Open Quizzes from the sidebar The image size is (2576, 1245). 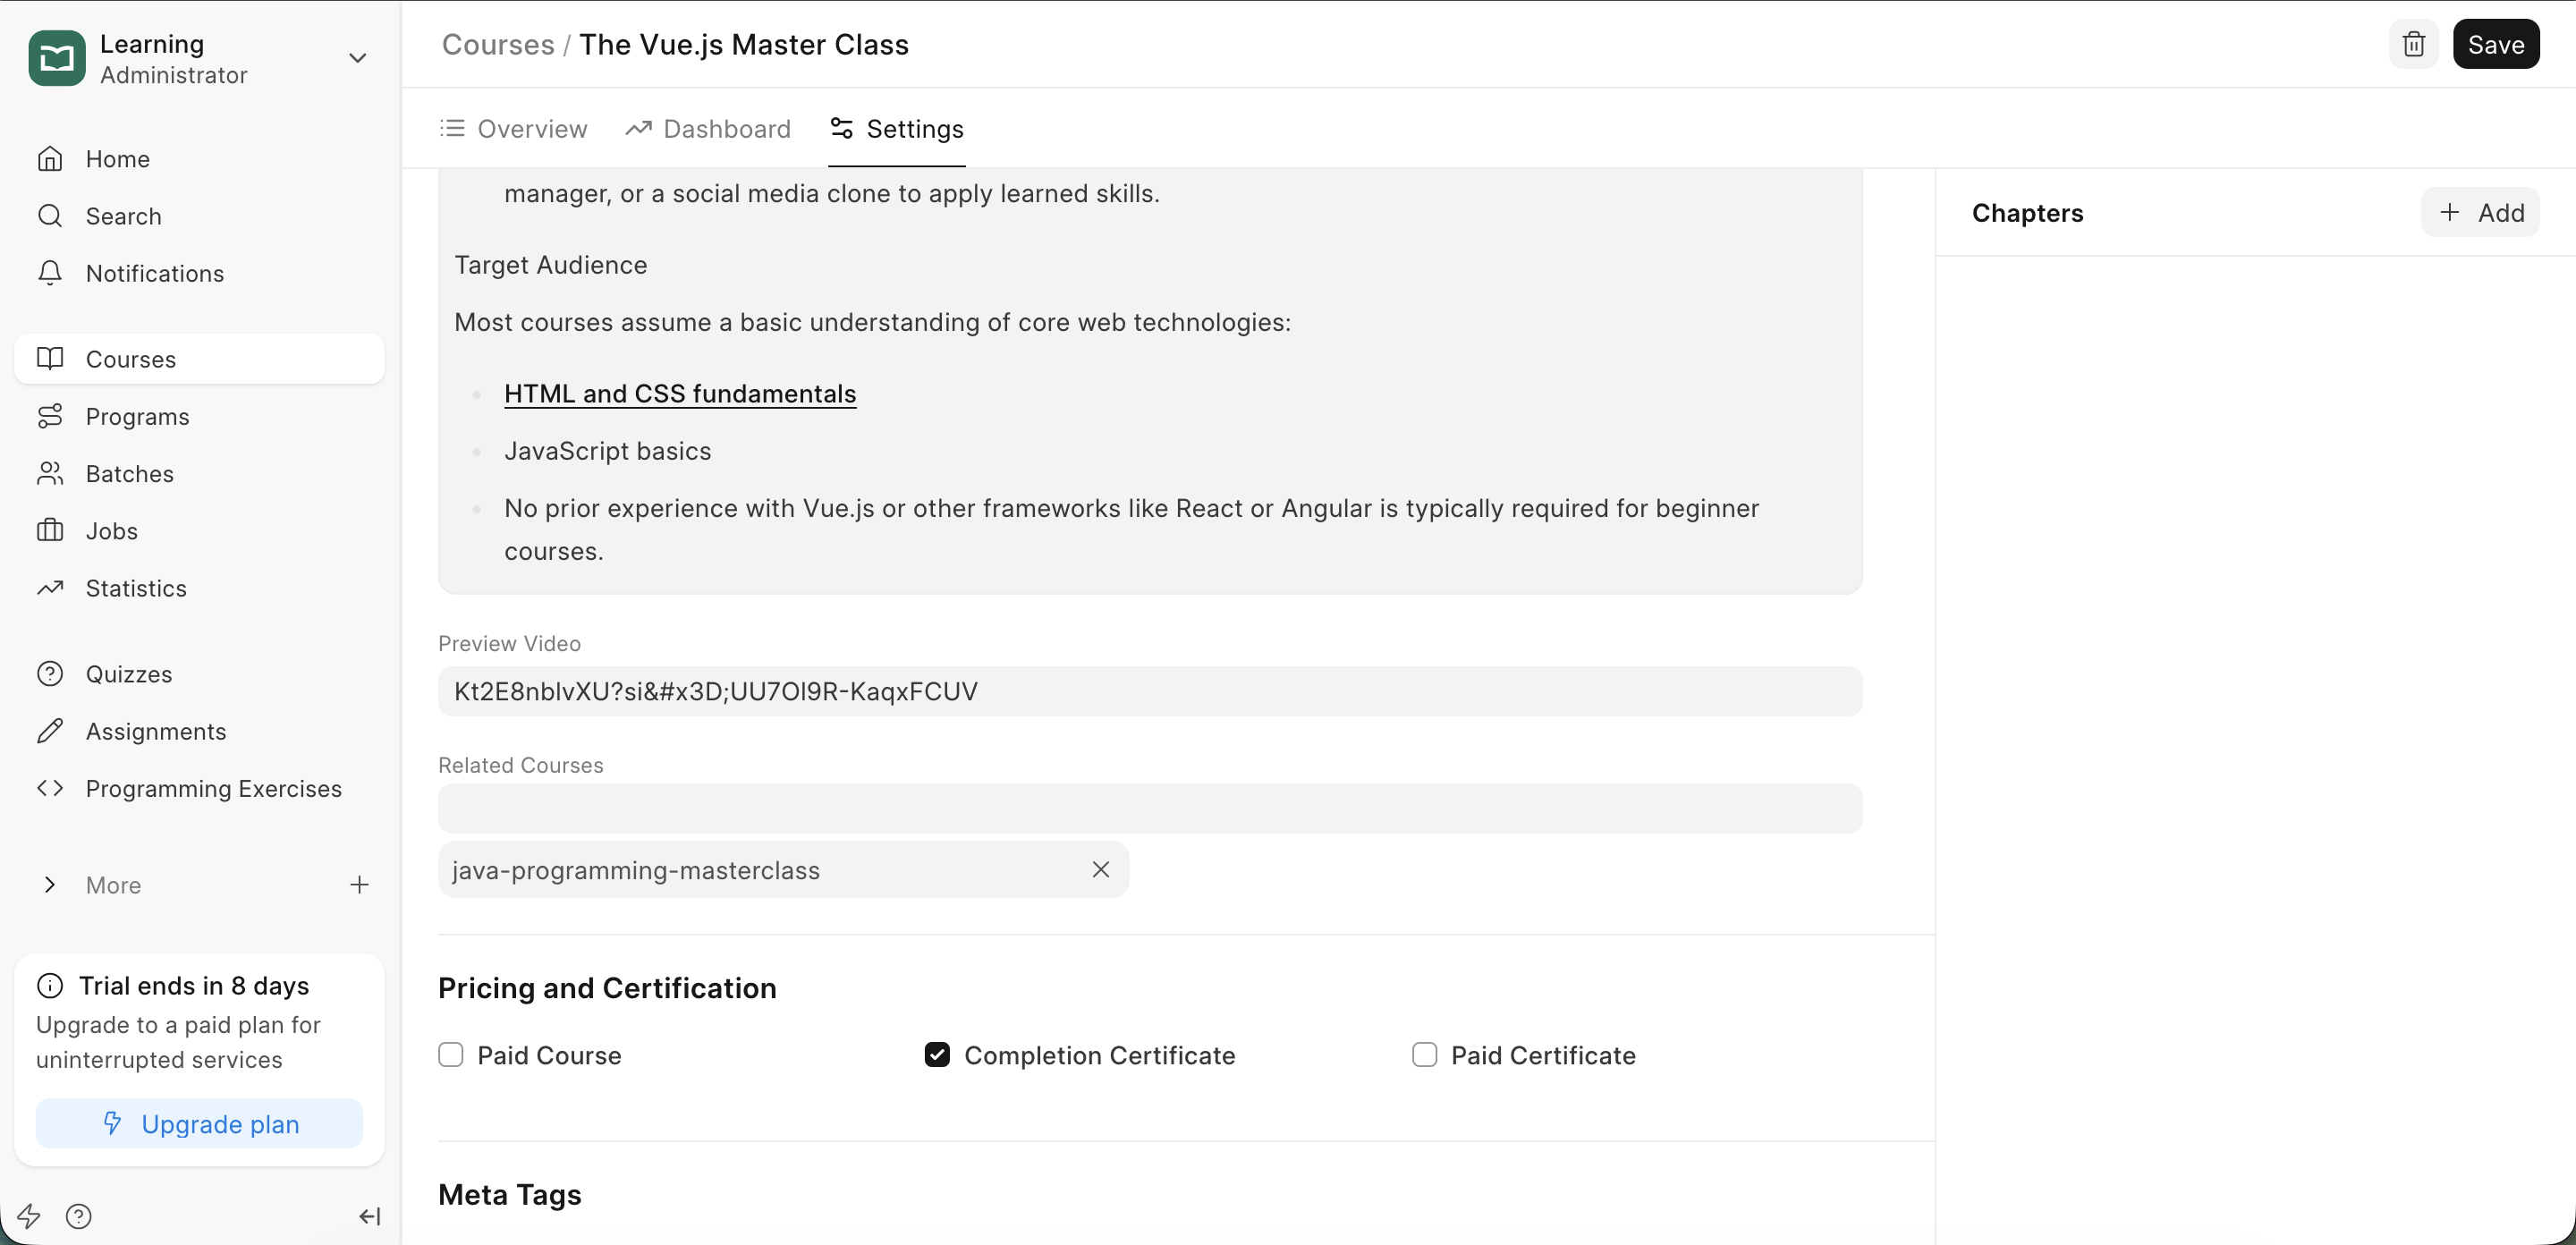pos(129,674)
